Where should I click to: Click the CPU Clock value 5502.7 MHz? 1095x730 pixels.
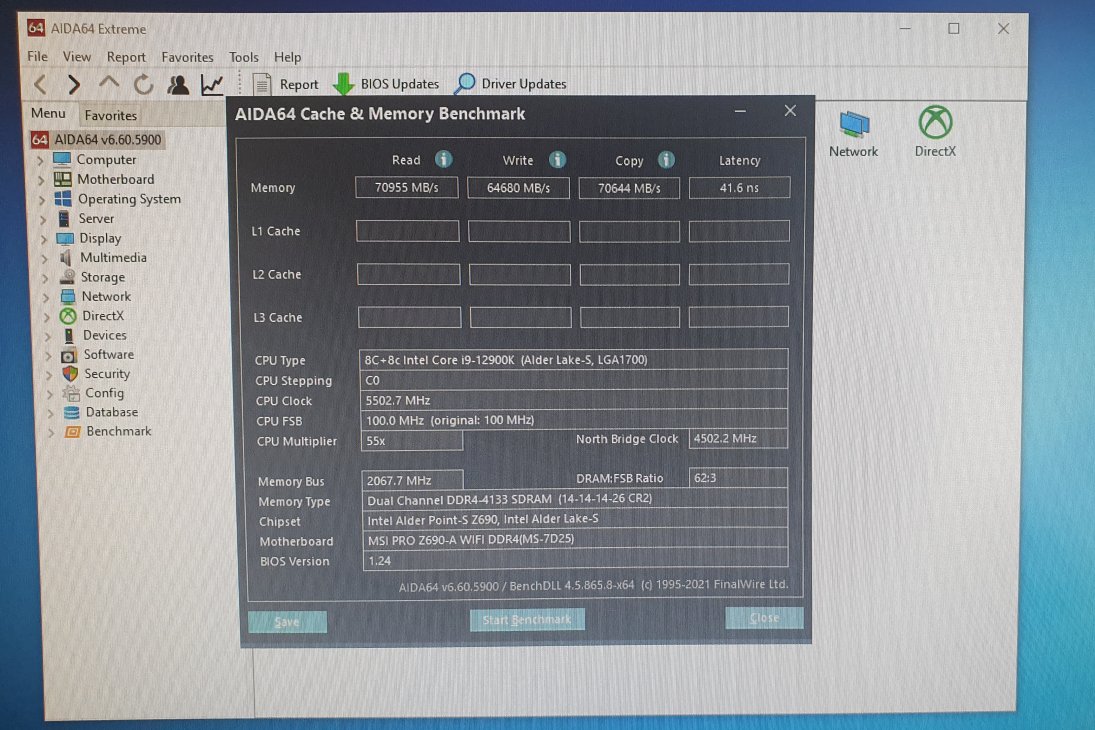pyautogui.click(x=574, y=400)
